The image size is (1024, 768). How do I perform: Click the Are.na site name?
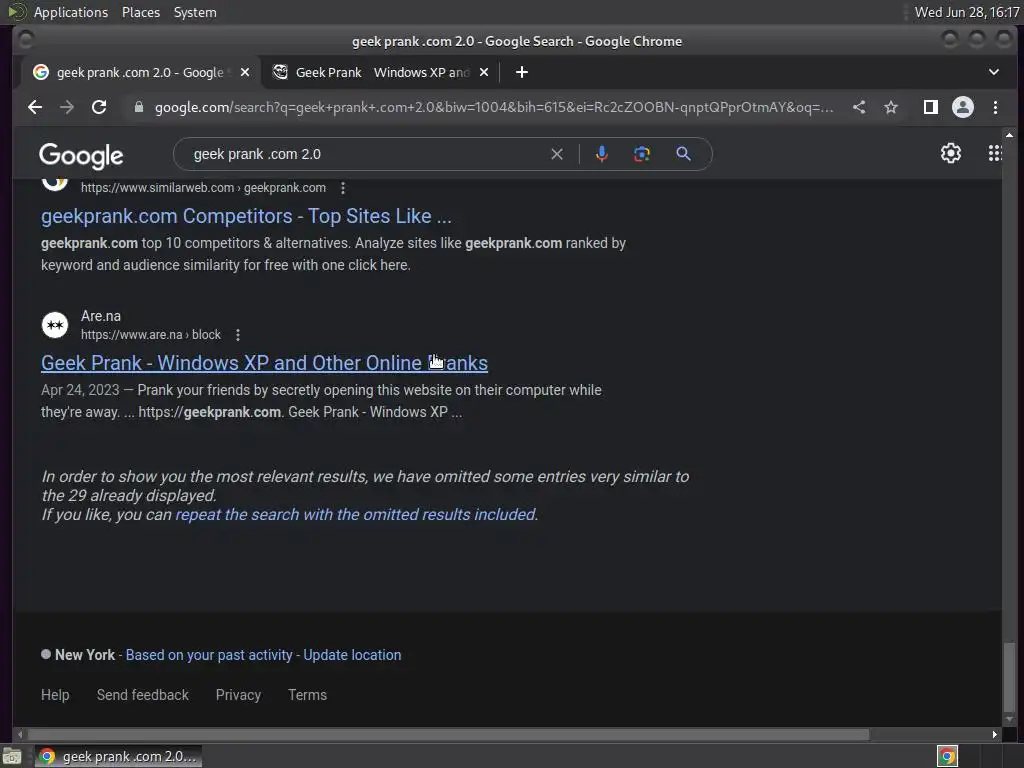(101, 316)
